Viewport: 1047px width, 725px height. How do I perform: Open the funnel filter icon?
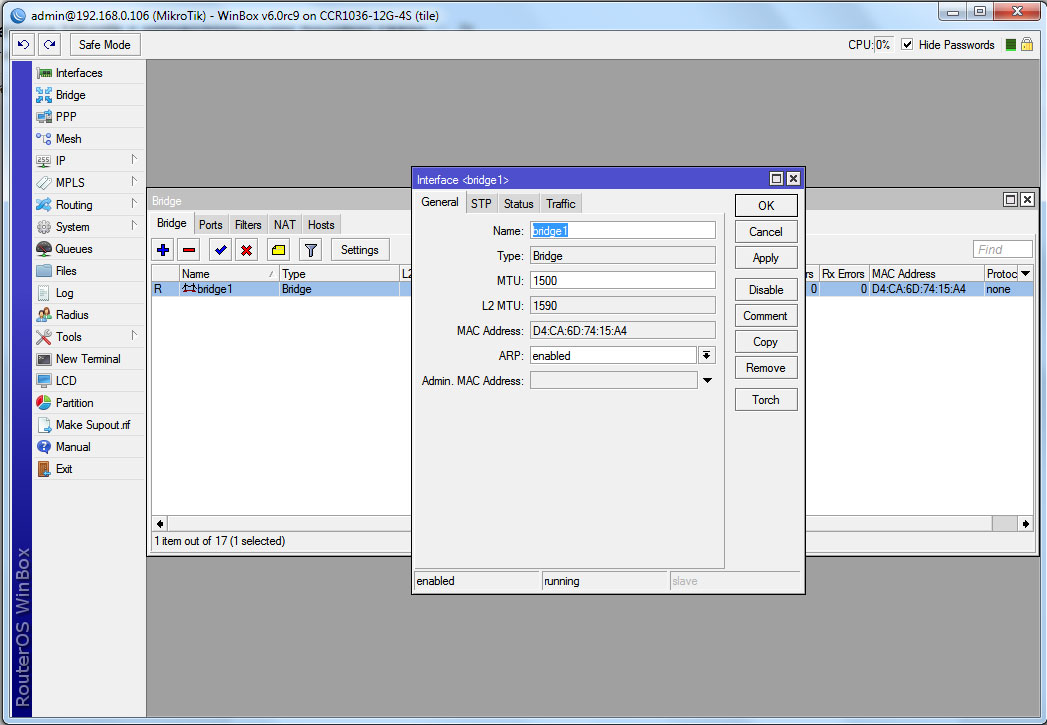coord(311,250)
